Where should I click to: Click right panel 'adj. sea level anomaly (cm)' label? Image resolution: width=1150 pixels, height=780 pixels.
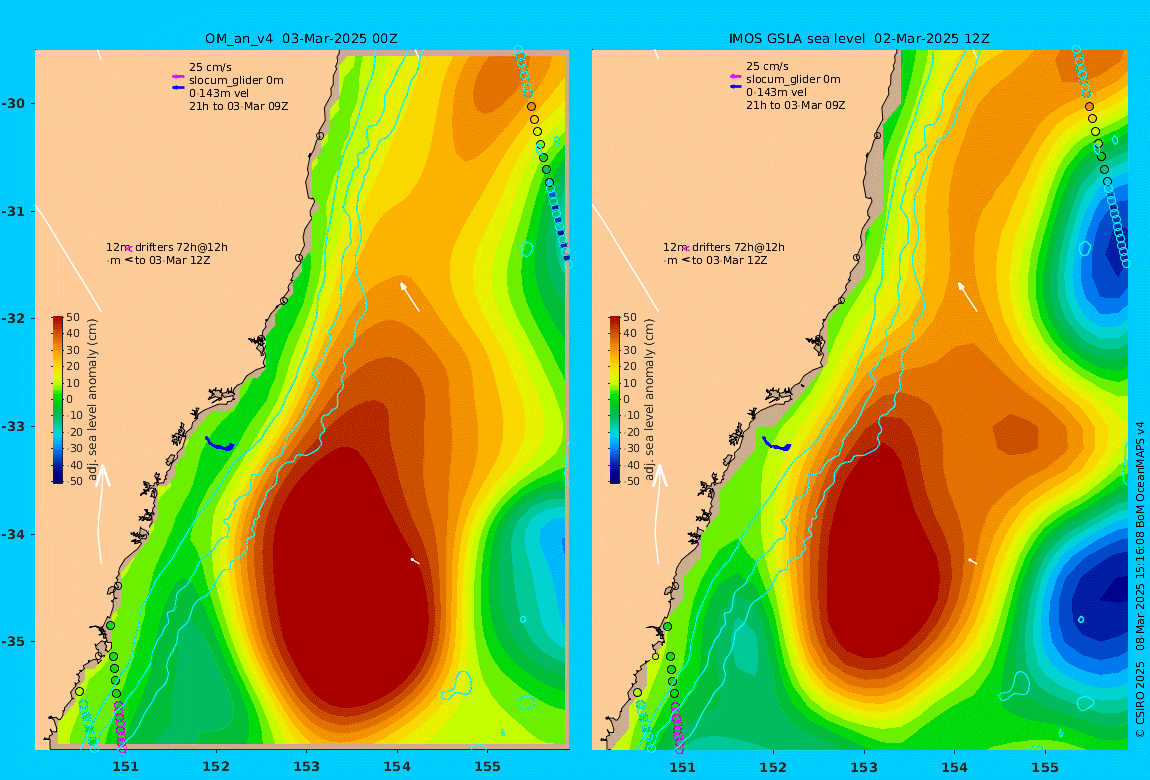pos(649,400)
